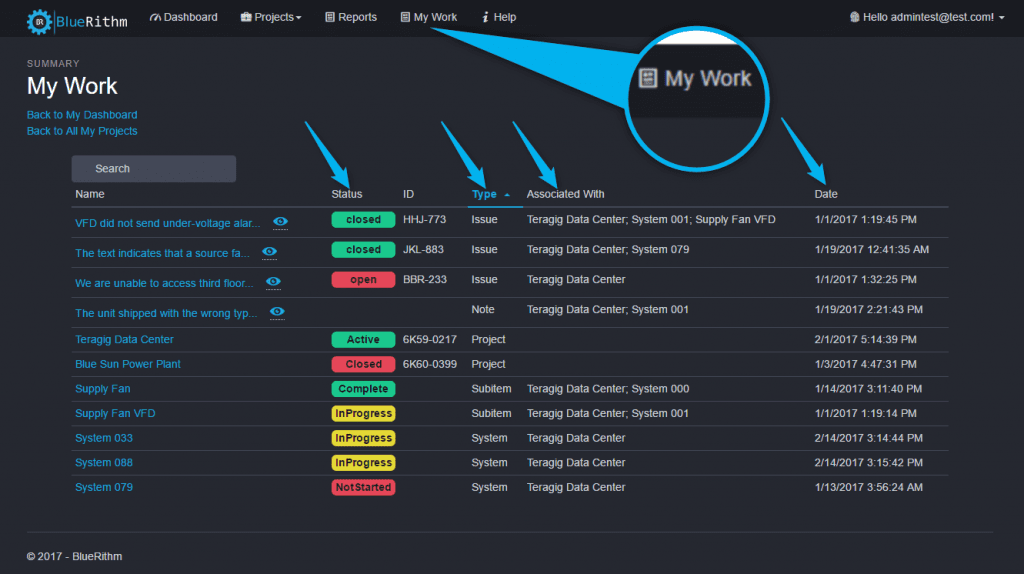Open Blue Sun Power Plant project
The width and height of the screenshot is (1024, 574).
point(127,364)
